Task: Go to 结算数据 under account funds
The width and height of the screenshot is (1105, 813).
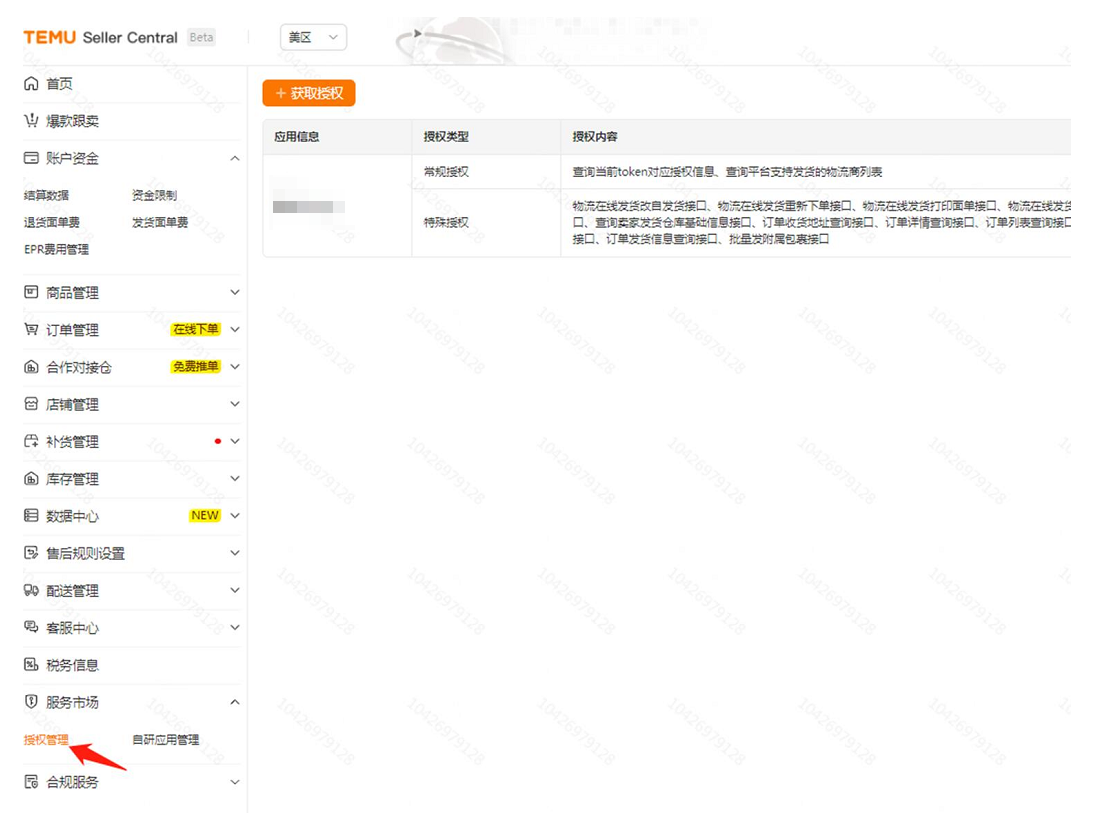Action: (47, 195)
